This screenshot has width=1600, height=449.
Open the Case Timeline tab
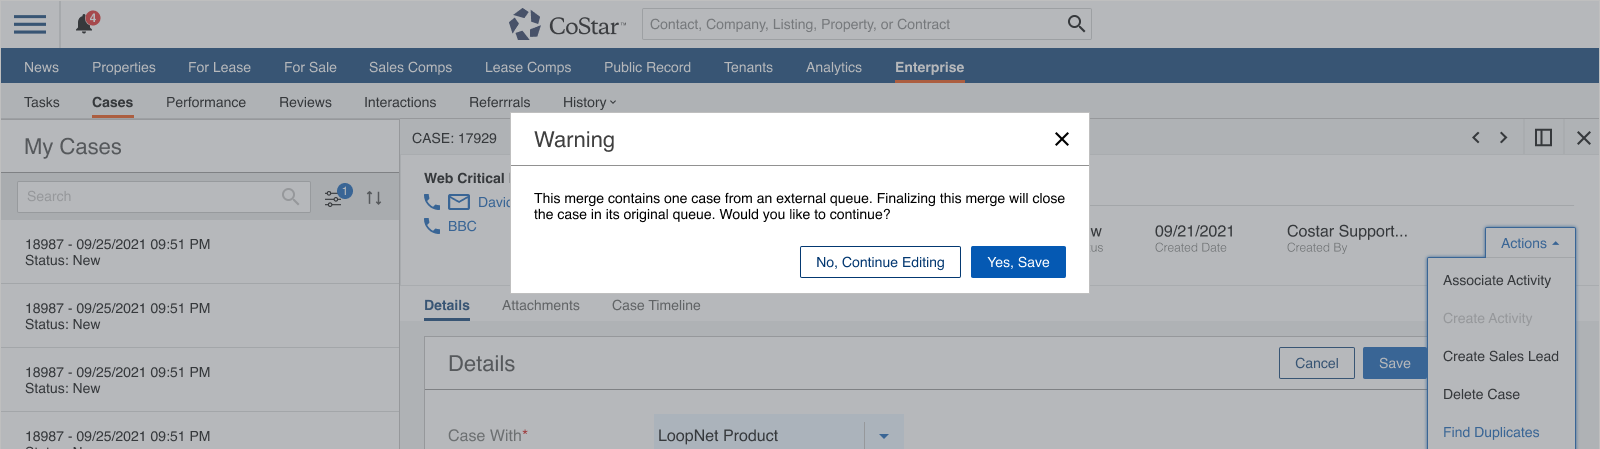pyautogui.click(x=656, y=305)
